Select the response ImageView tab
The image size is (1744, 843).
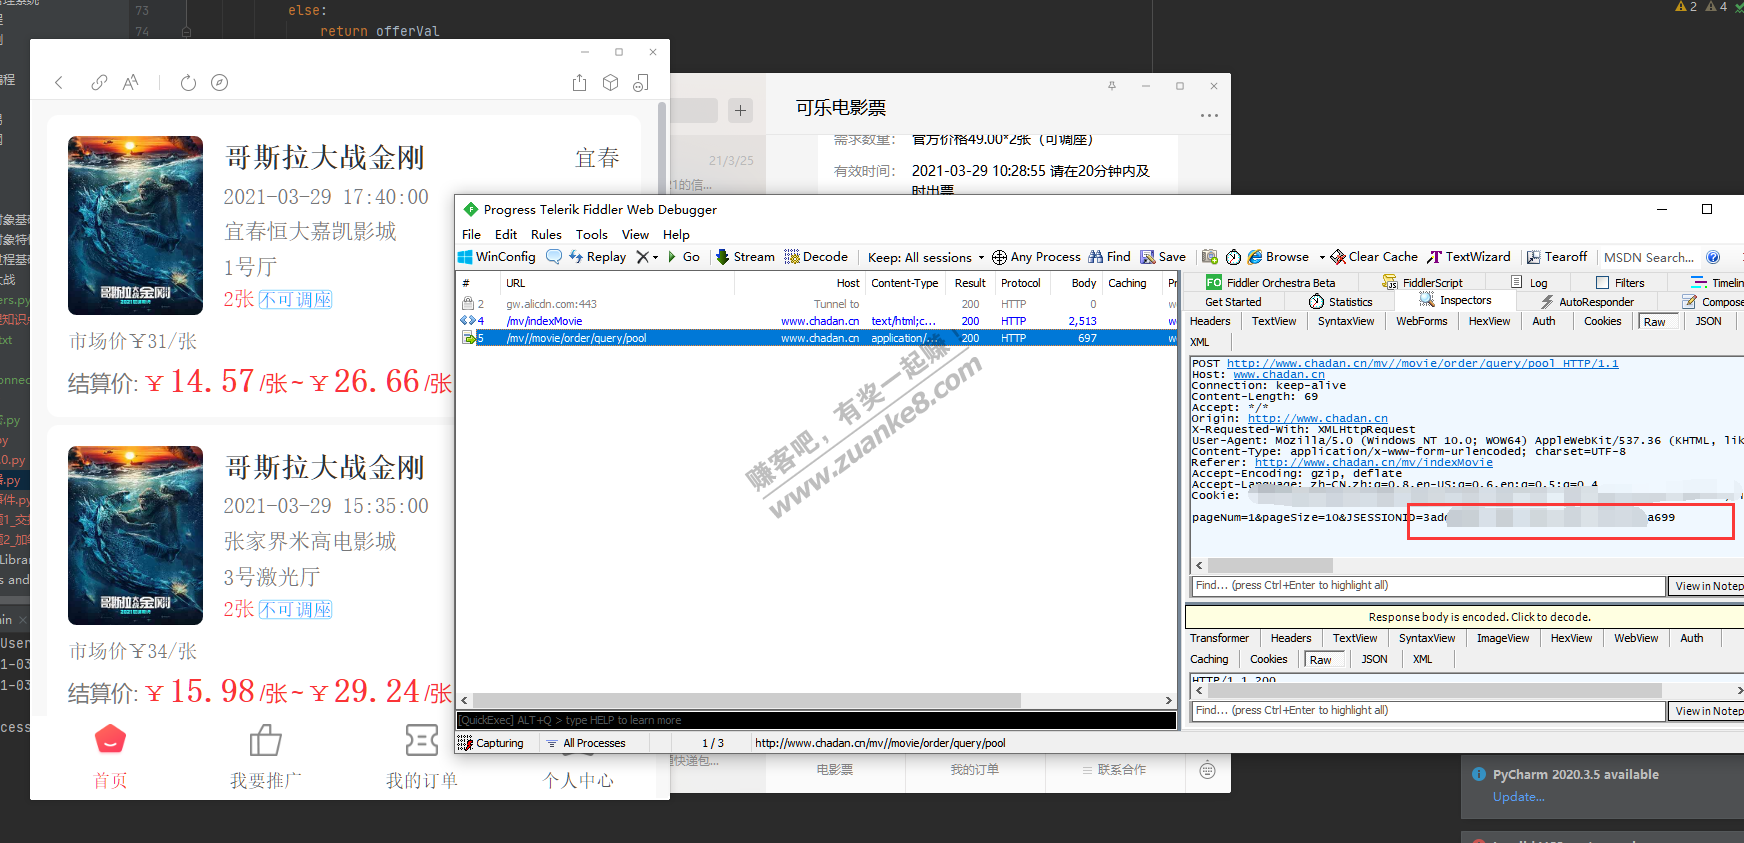tap(1502, 638)
